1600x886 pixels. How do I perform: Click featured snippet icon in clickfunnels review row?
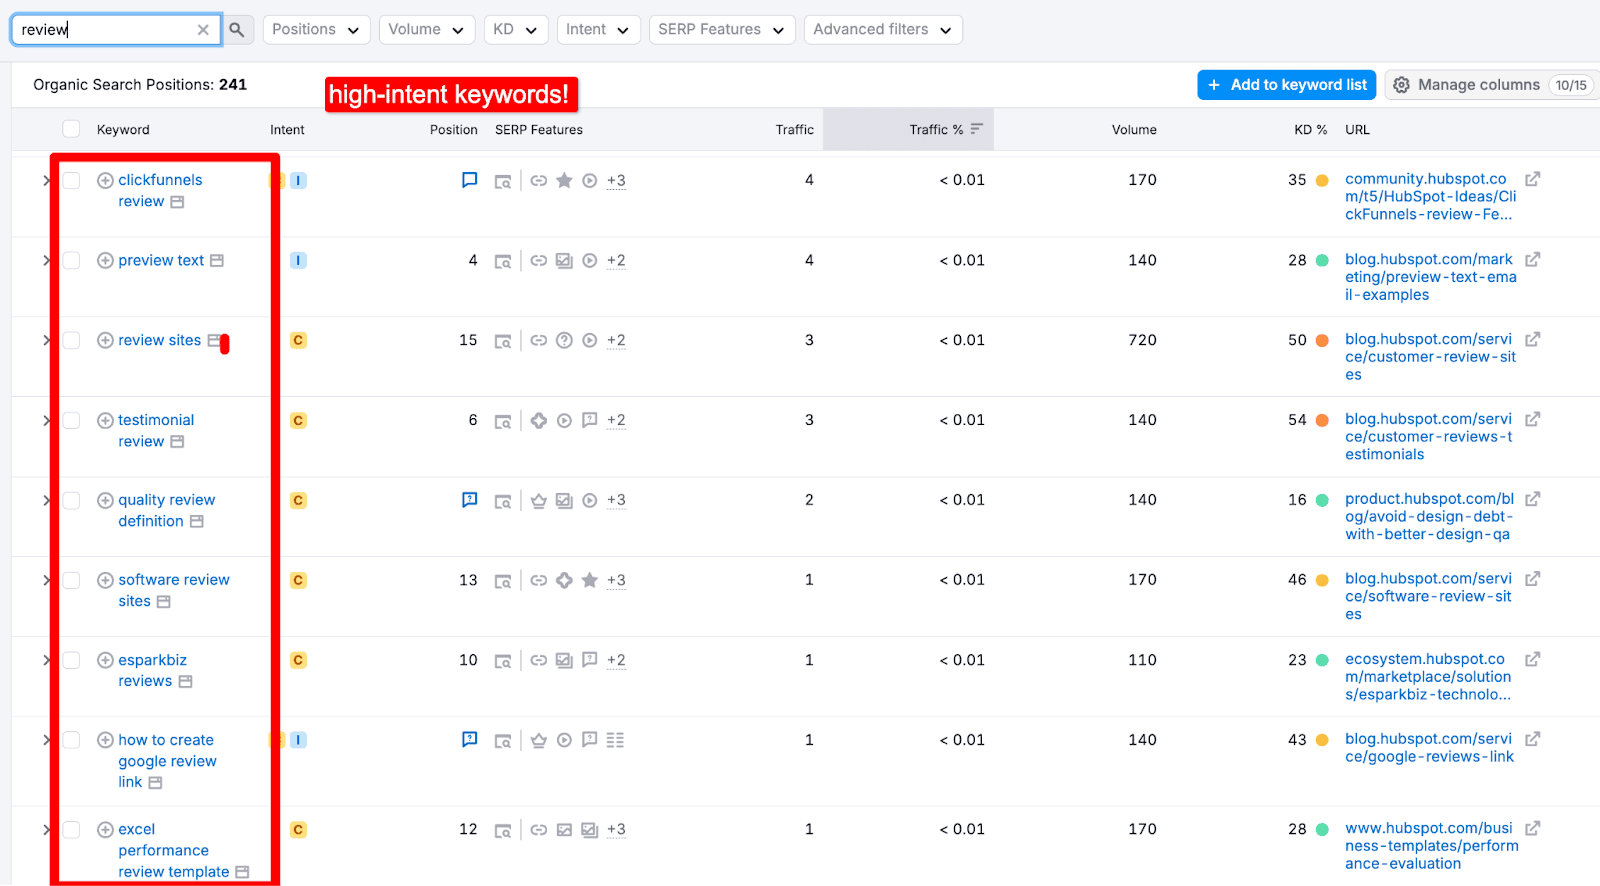click(x=469, y=180)
